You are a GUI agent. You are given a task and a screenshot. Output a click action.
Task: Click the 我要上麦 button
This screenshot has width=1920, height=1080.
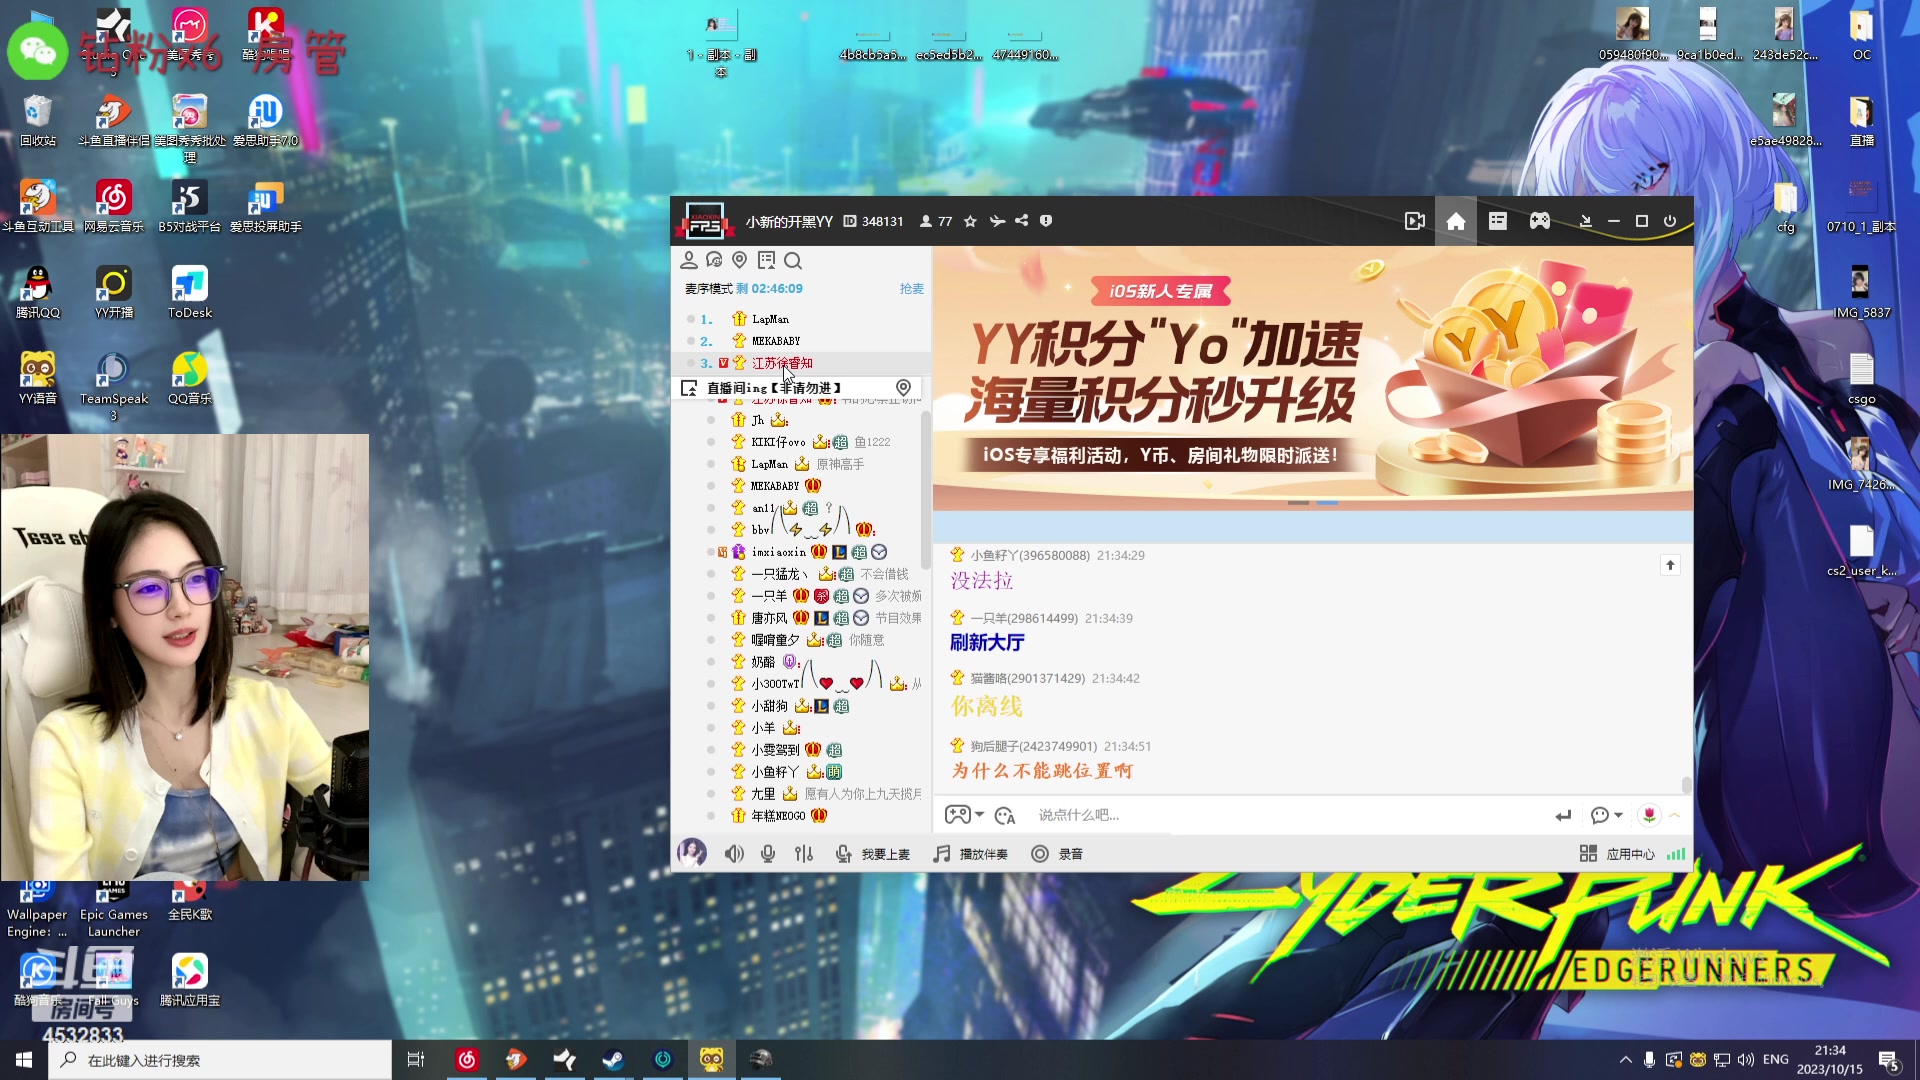[x=873, y=854]
